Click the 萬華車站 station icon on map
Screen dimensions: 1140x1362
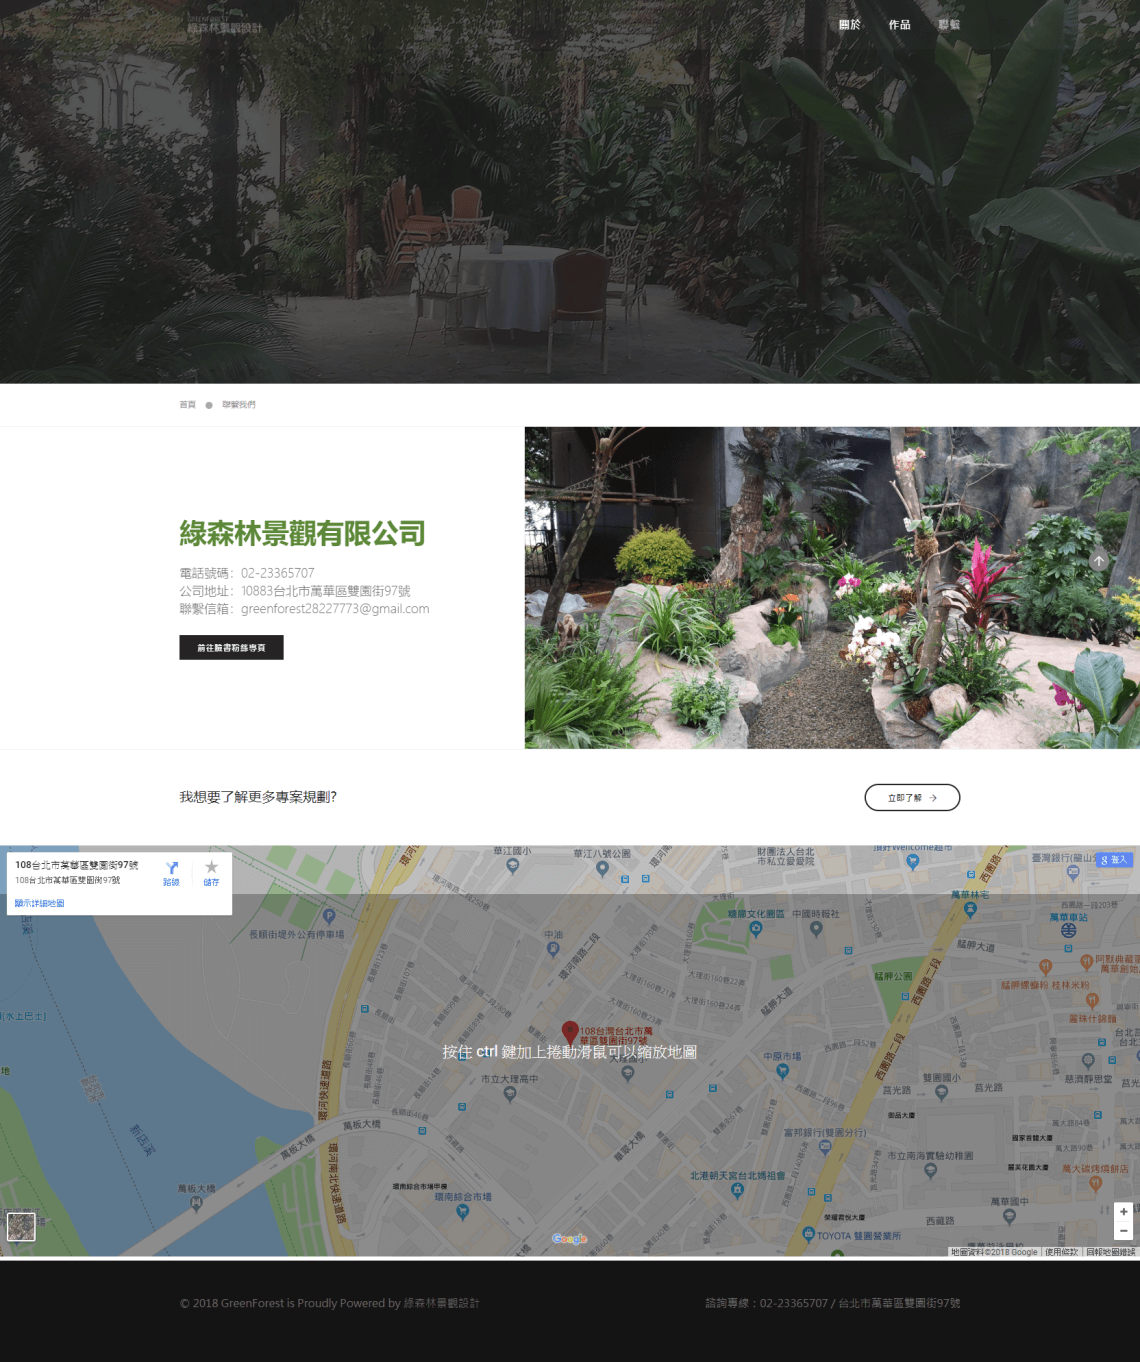[1068, 930]
